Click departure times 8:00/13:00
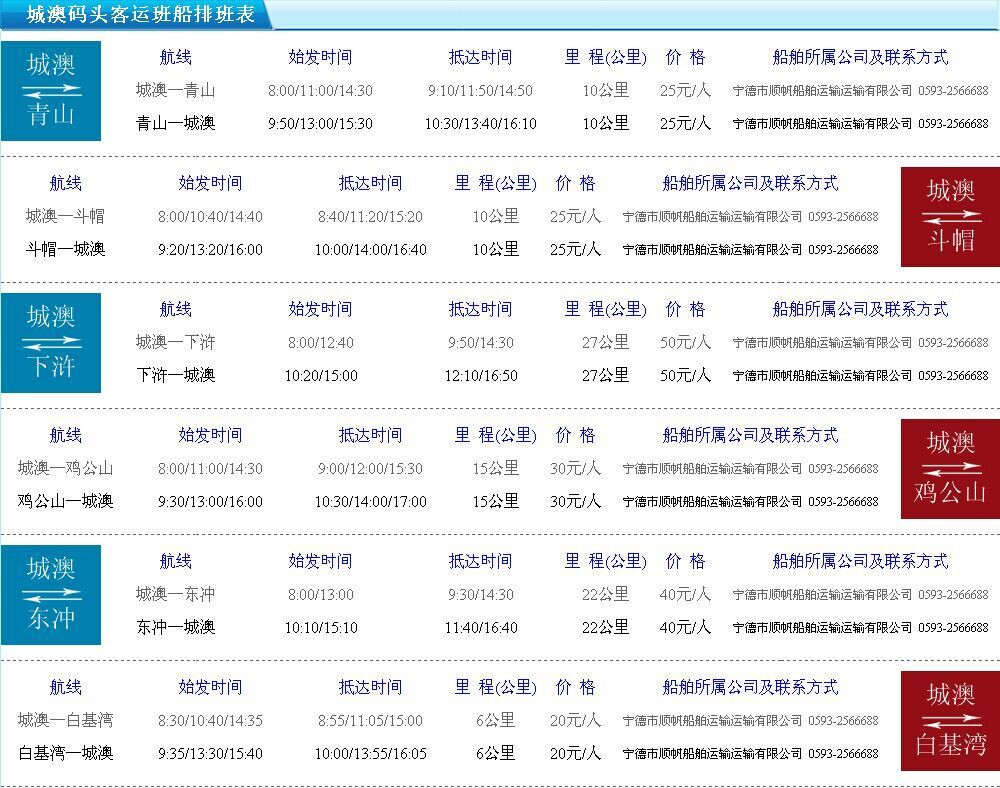Screen dimensions: 1000x788 click(320, 594)
